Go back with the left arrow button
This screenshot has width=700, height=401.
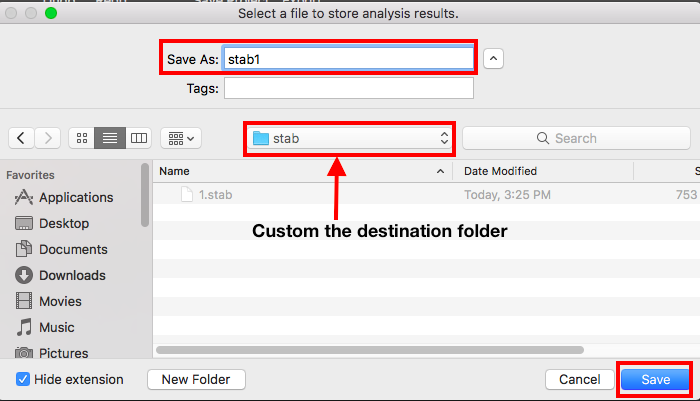pos(21,138)
